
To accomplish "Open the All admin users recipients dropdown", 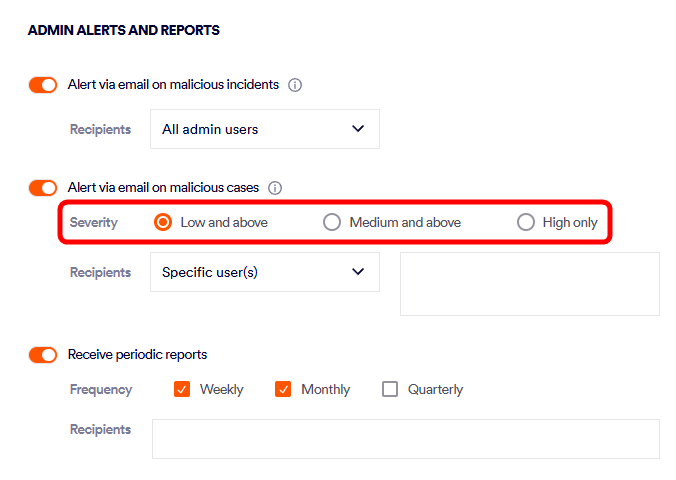I will pyautogui.click(x=264, y=129).
